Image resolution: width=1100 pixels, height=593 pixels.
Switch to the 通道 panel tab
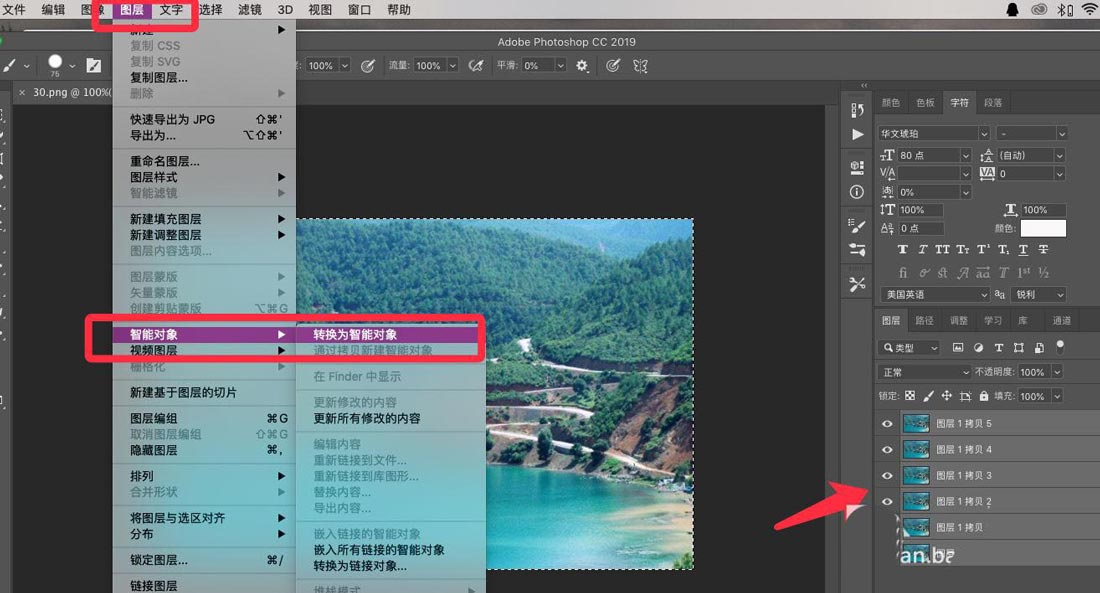1063,320
